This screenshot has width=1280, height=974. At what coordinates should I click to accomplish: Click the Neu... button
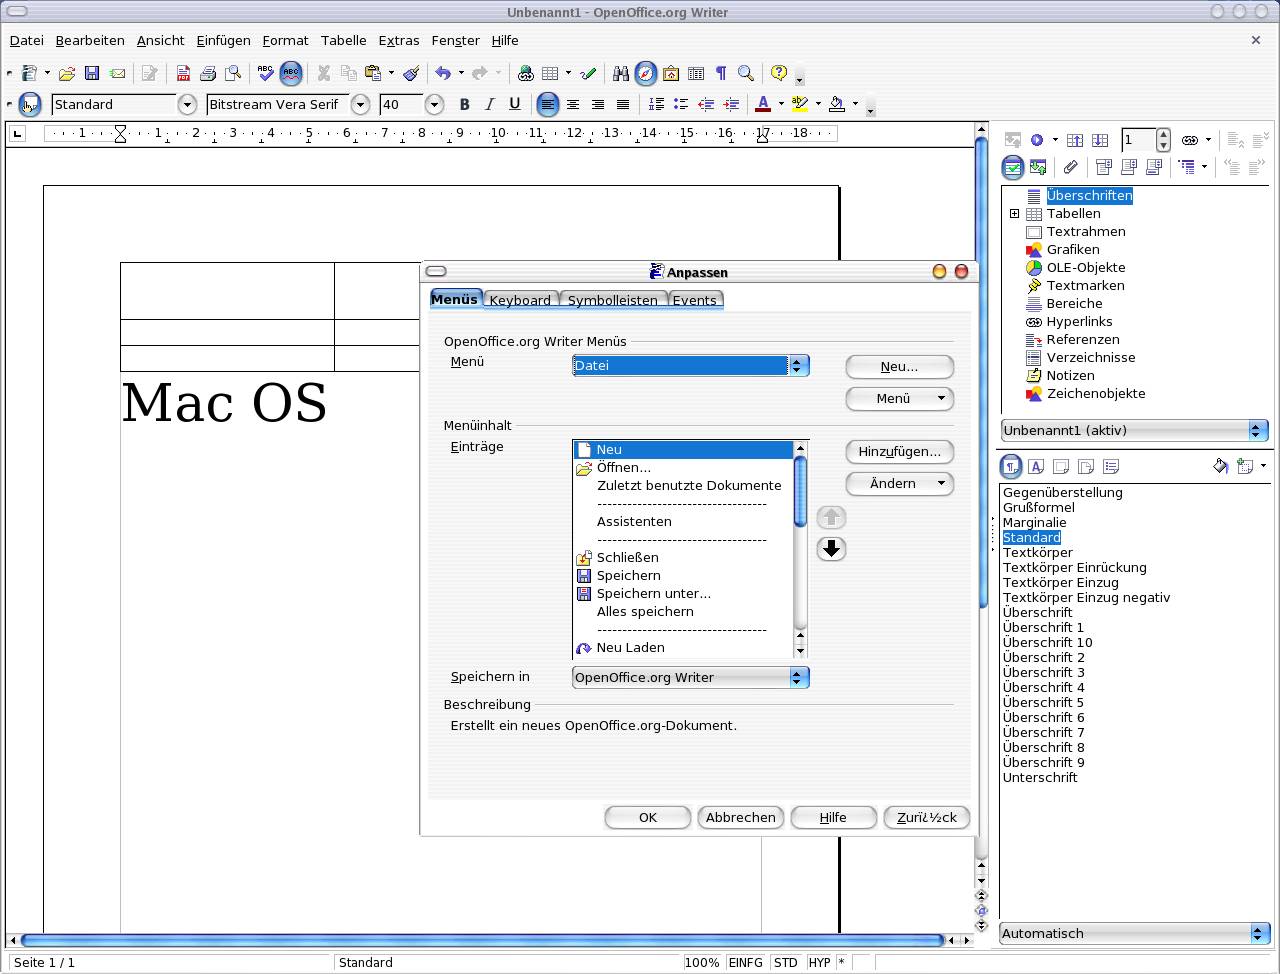900,366
